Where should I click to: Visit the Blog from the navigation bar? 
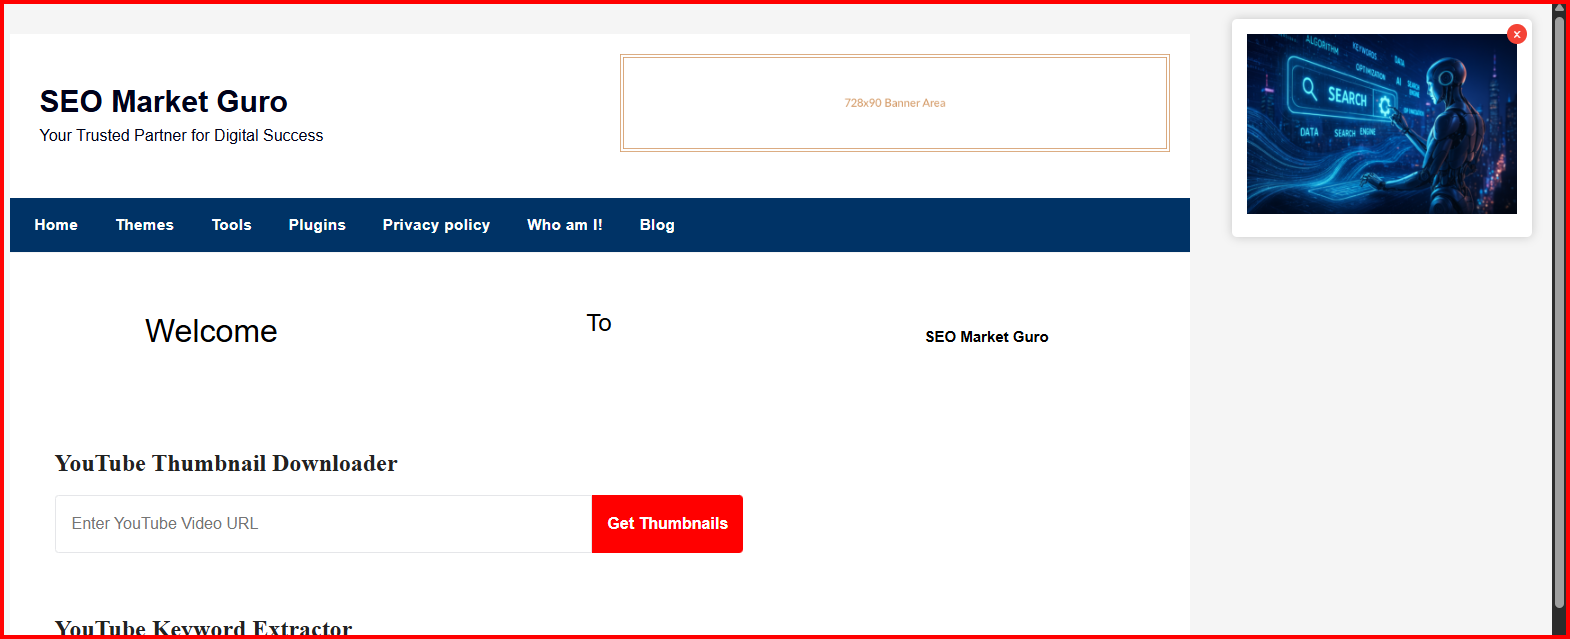point(657,225)
